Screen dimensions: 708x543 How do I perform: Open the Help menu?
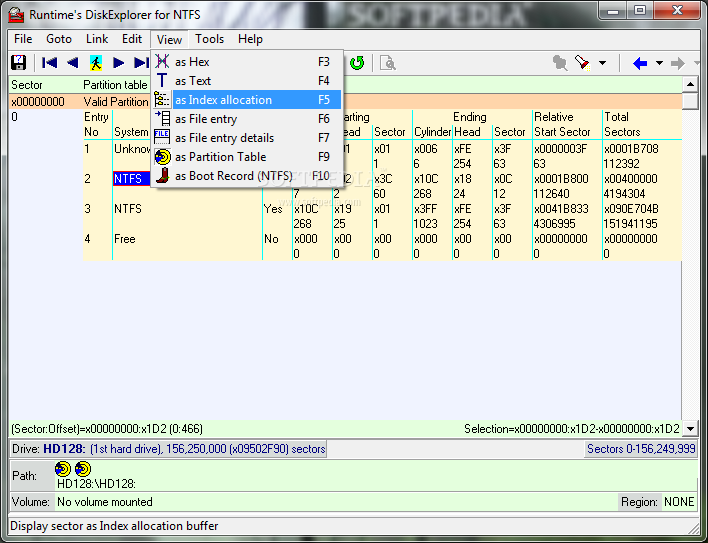pos(250,39)
